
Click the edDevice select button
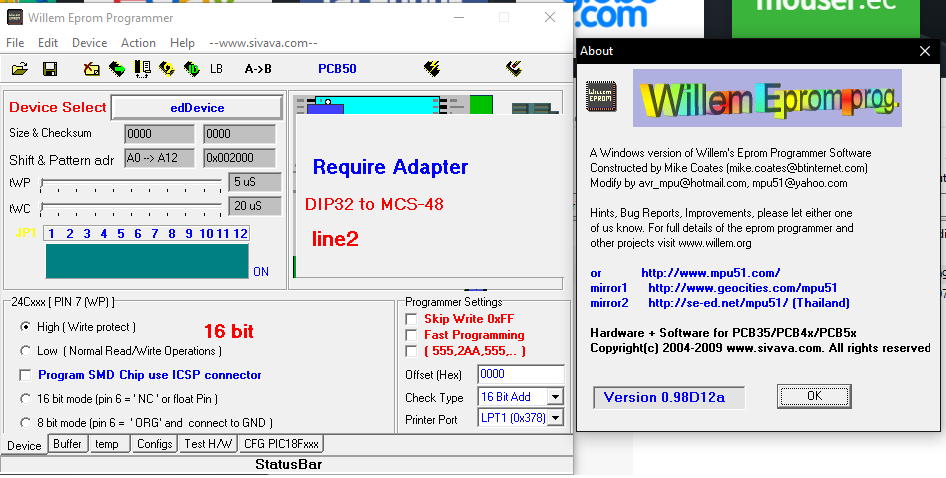click(197, 107)
